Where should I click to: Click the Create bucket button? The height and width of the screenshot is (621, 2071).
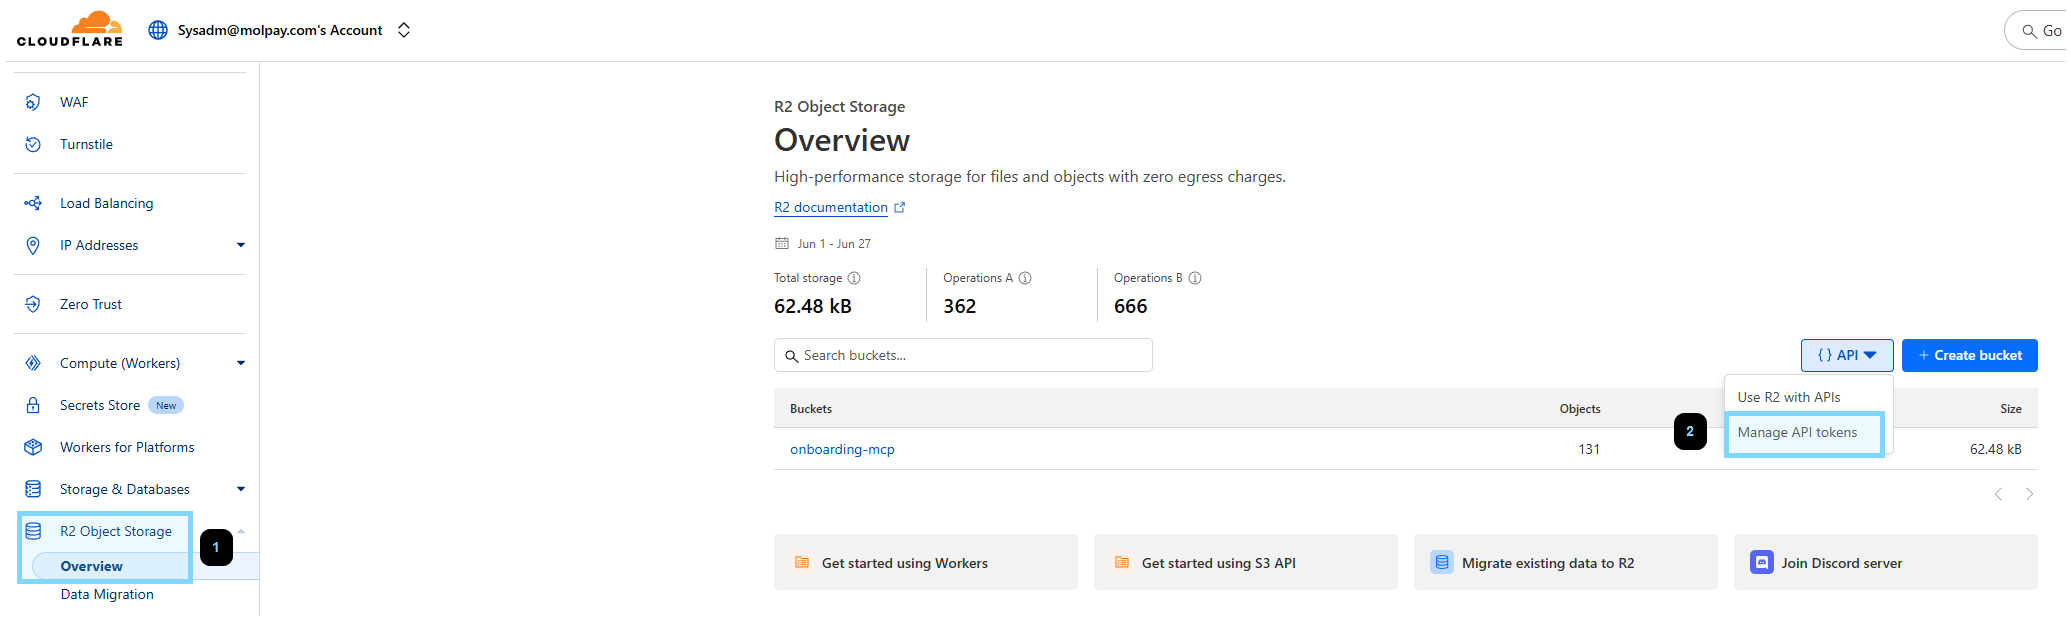(x=1969, y=355)
